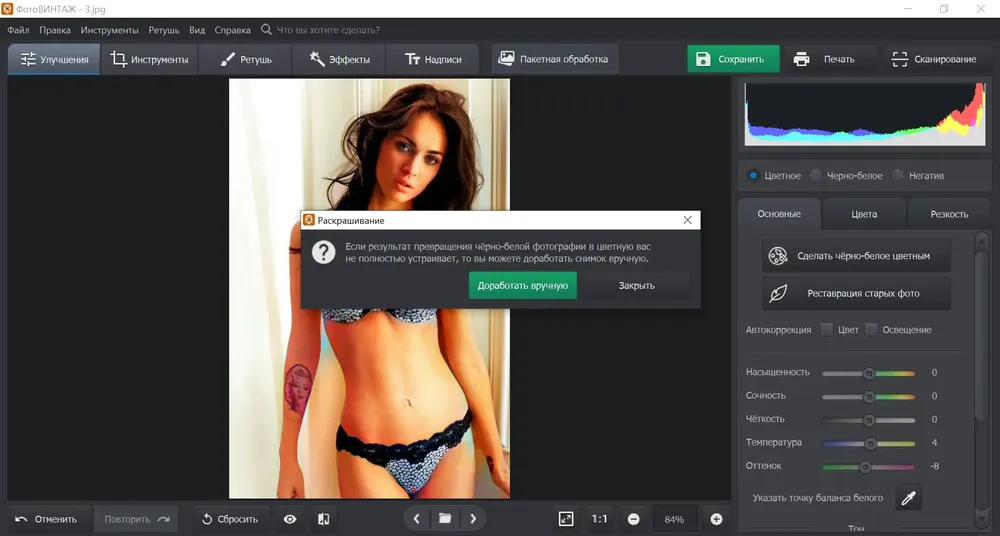Image resolution: width=1000 pixels, height=536 pixels.
Task: Open the folder browse icon
Action: [x=445, y=519]
